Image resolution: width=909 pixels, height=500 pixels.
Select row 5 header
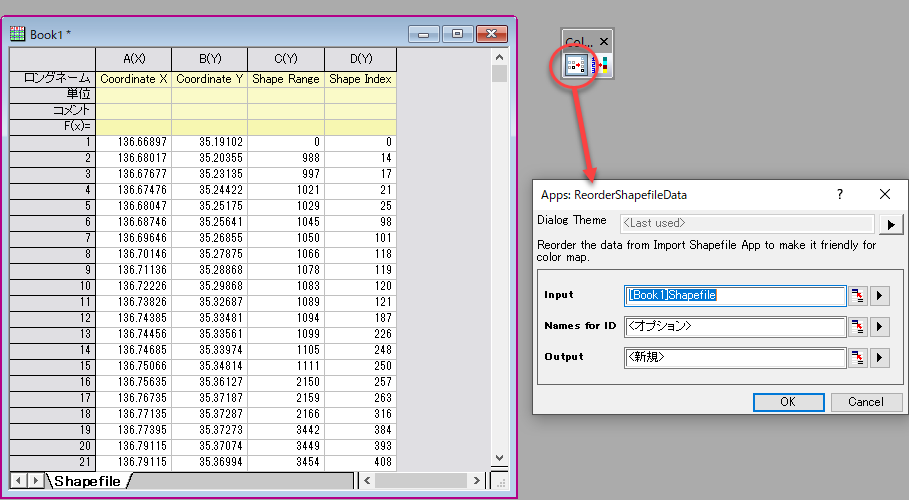(x=53, y=206)
